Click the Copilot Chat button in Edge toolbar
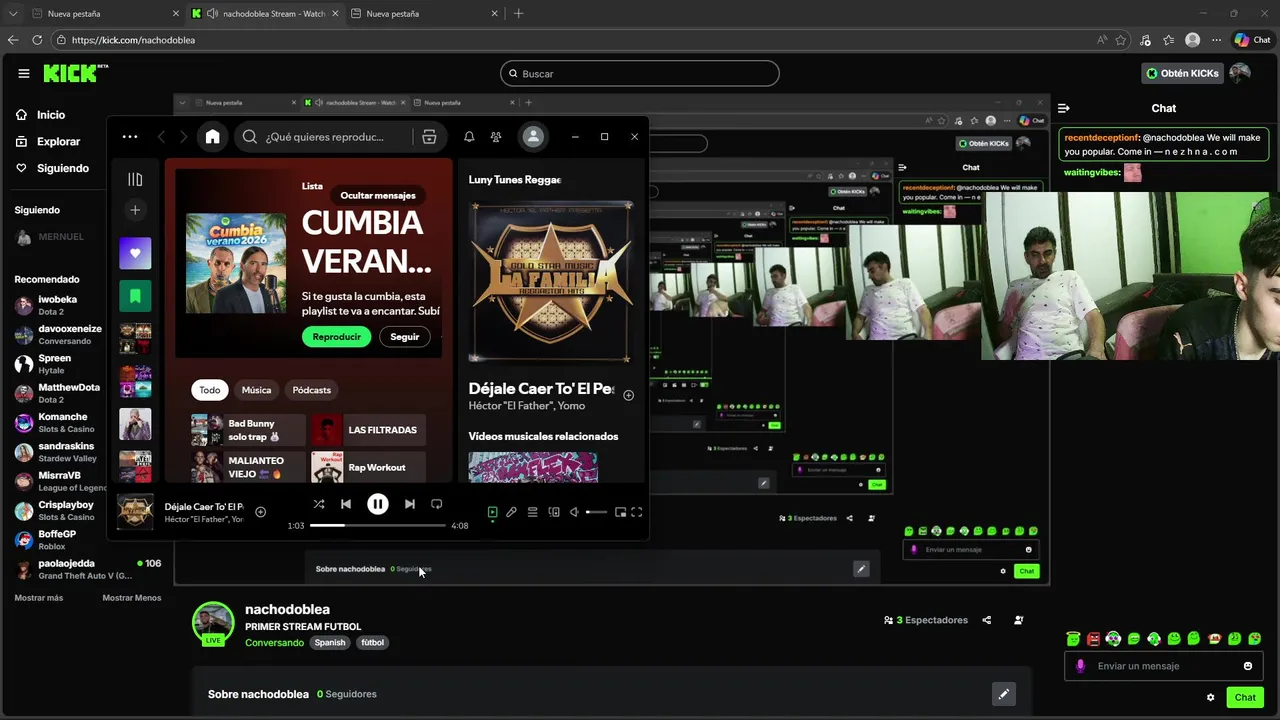Image resolution: width=1280 pixels, height=720 pixels. pyautogui.click(x=1251, y=40)
